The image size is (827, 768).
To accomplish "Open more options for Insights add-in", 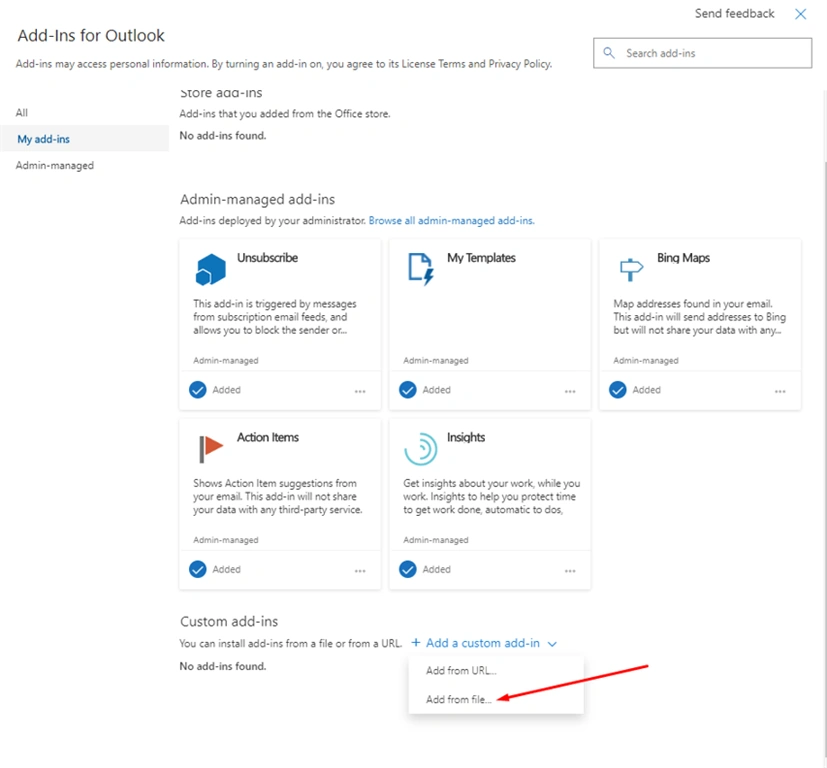I will (x=570, y=571).
